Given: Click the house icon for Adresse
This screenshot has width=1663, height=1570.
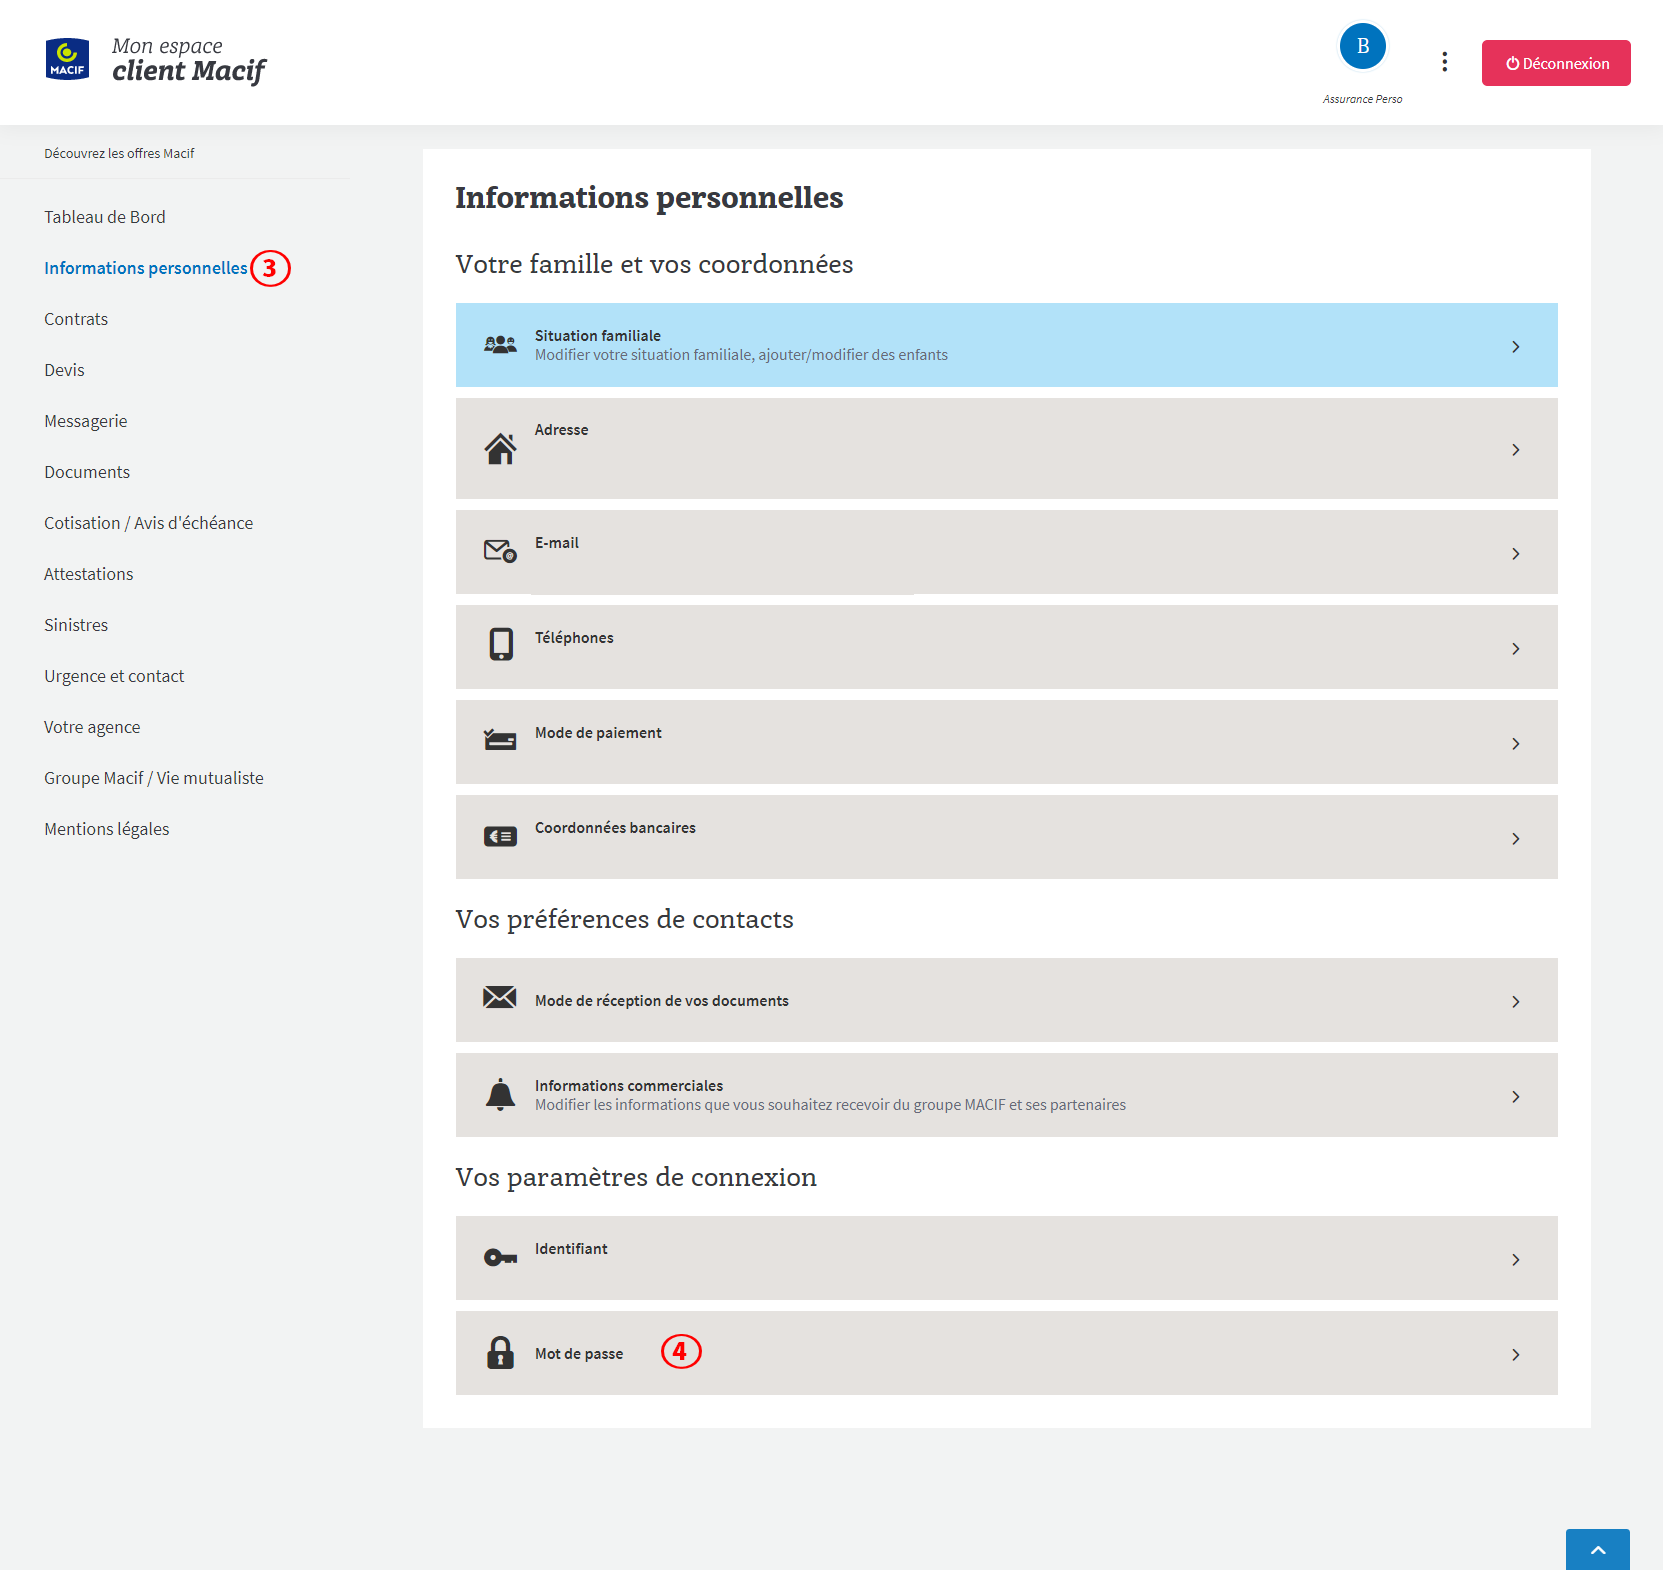Looking at the screenshot, I should pyautogui.click(x=500, y=449).
